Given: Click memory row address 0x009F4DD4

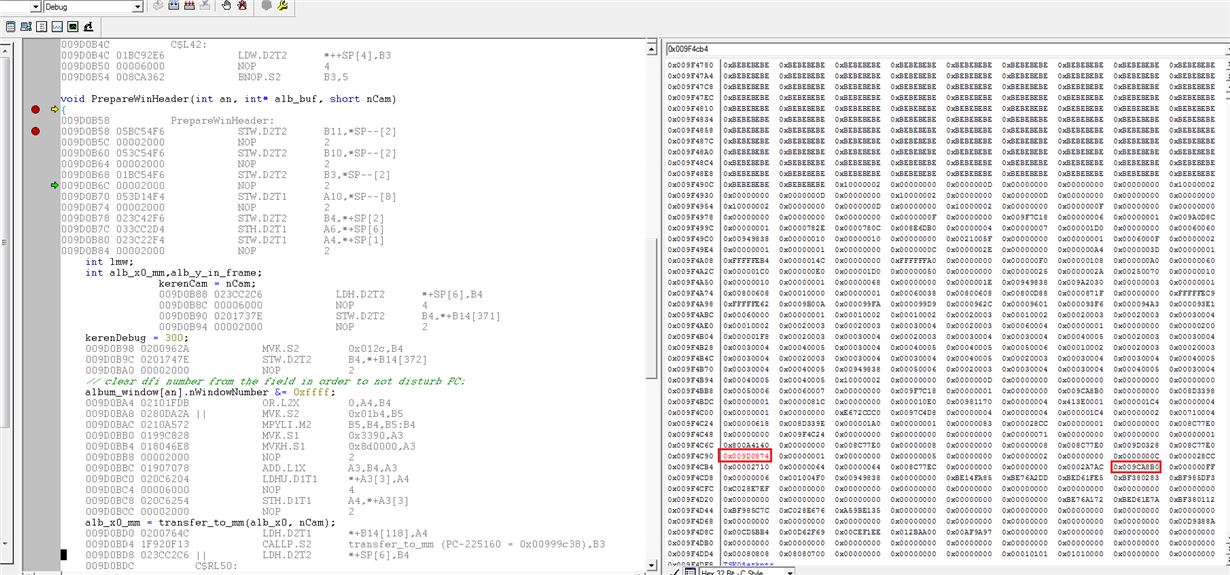Looking at the screenshot, I should 690,553.
